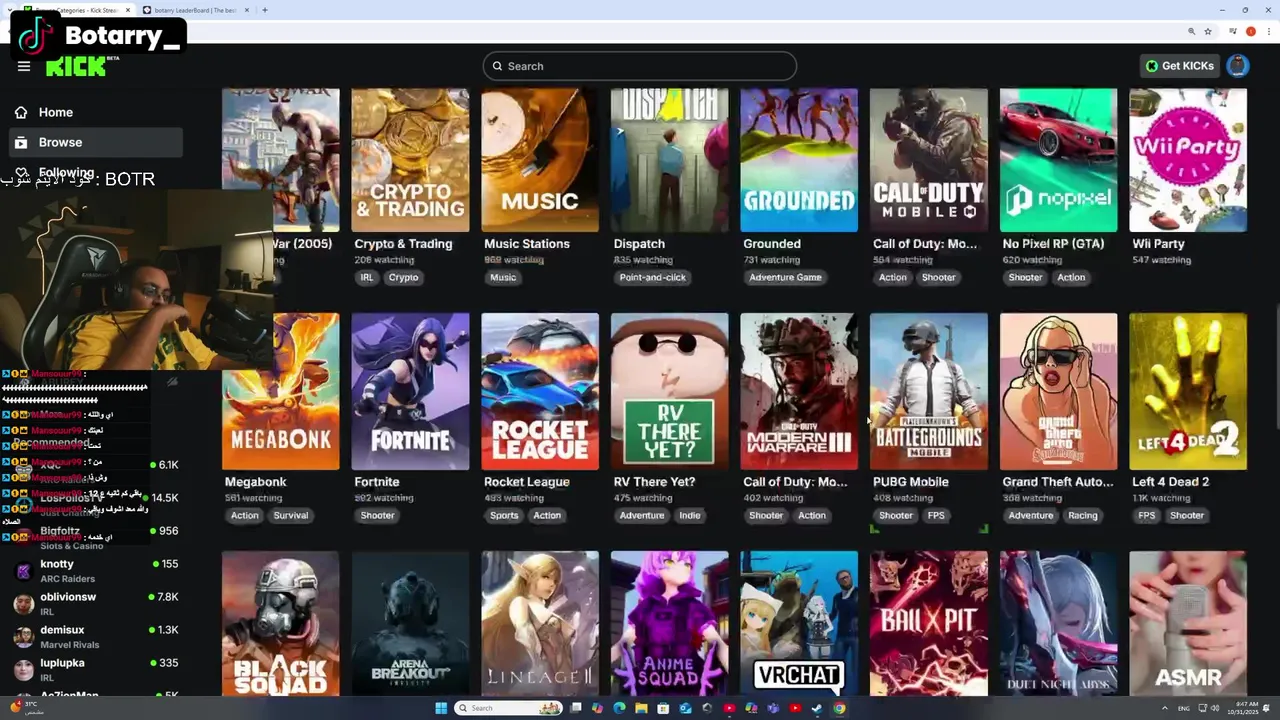Click the Racing tag under Grand Theft Auto
Viewport: 1280px width, 720px height.
[x=1083, y=516]
